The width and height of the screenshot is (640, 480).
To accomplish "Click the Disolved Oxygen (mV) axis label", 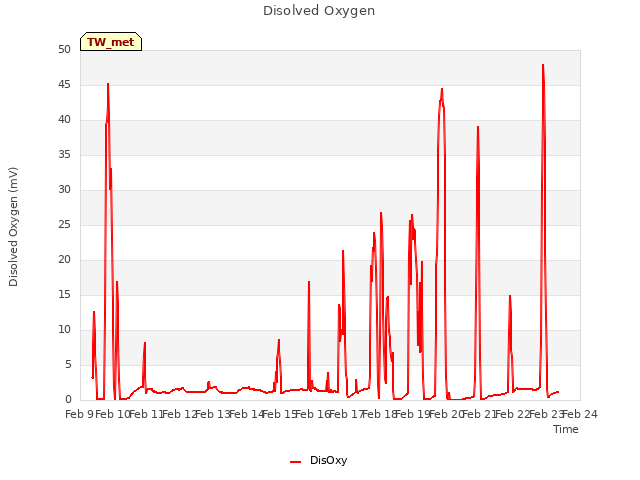I will 13,227.
